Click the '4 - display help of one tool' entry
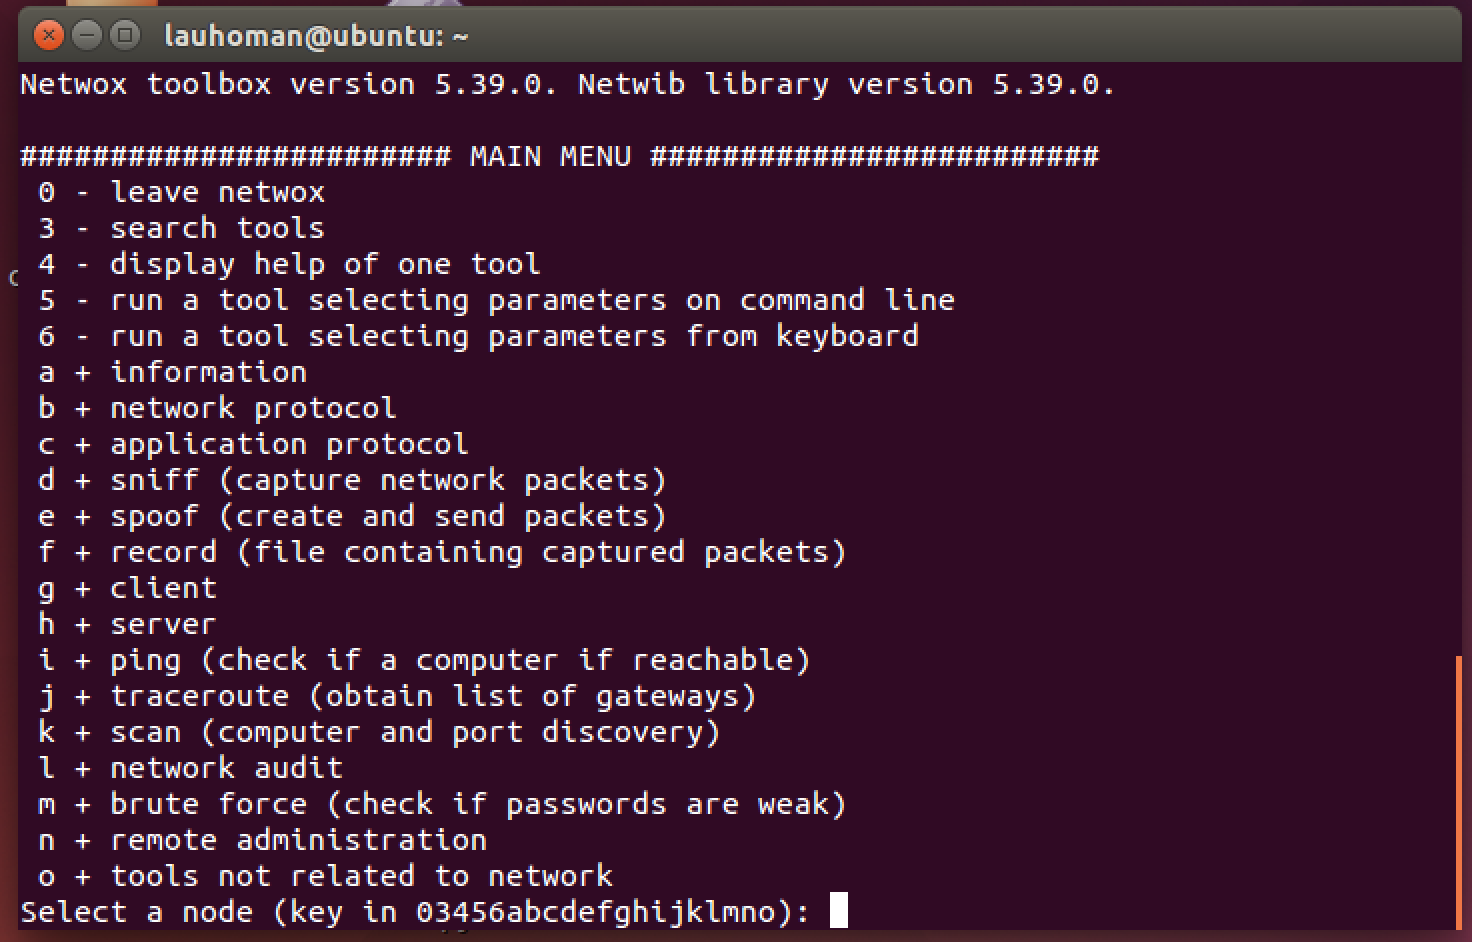This screenshot has height=942, width=1472. (x=289, y=264)
